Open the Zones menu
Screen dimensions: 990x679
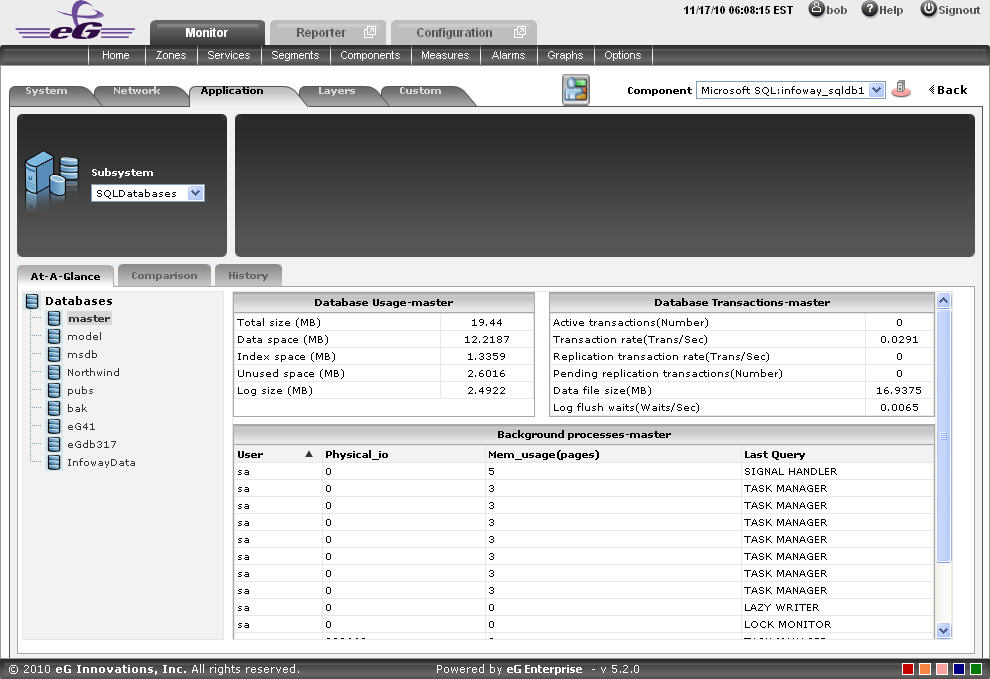tap(171, 56)
